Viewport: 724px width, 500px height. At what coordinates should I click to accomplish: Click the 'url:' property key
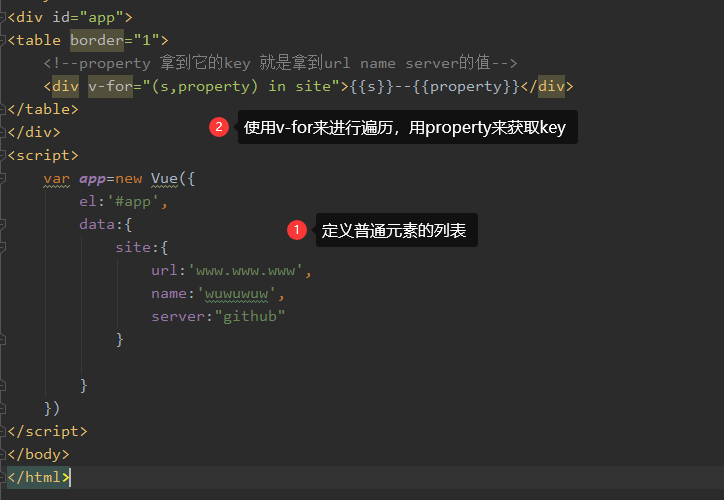pyautogui.click(x=169, y=271)
